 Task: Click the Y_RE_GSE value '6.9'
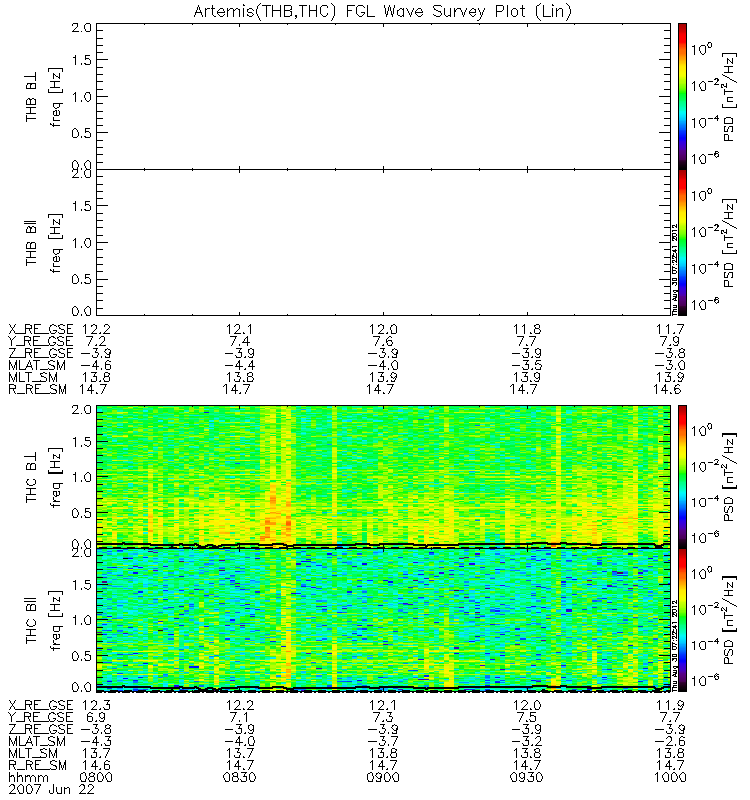(x=96, y=717)
